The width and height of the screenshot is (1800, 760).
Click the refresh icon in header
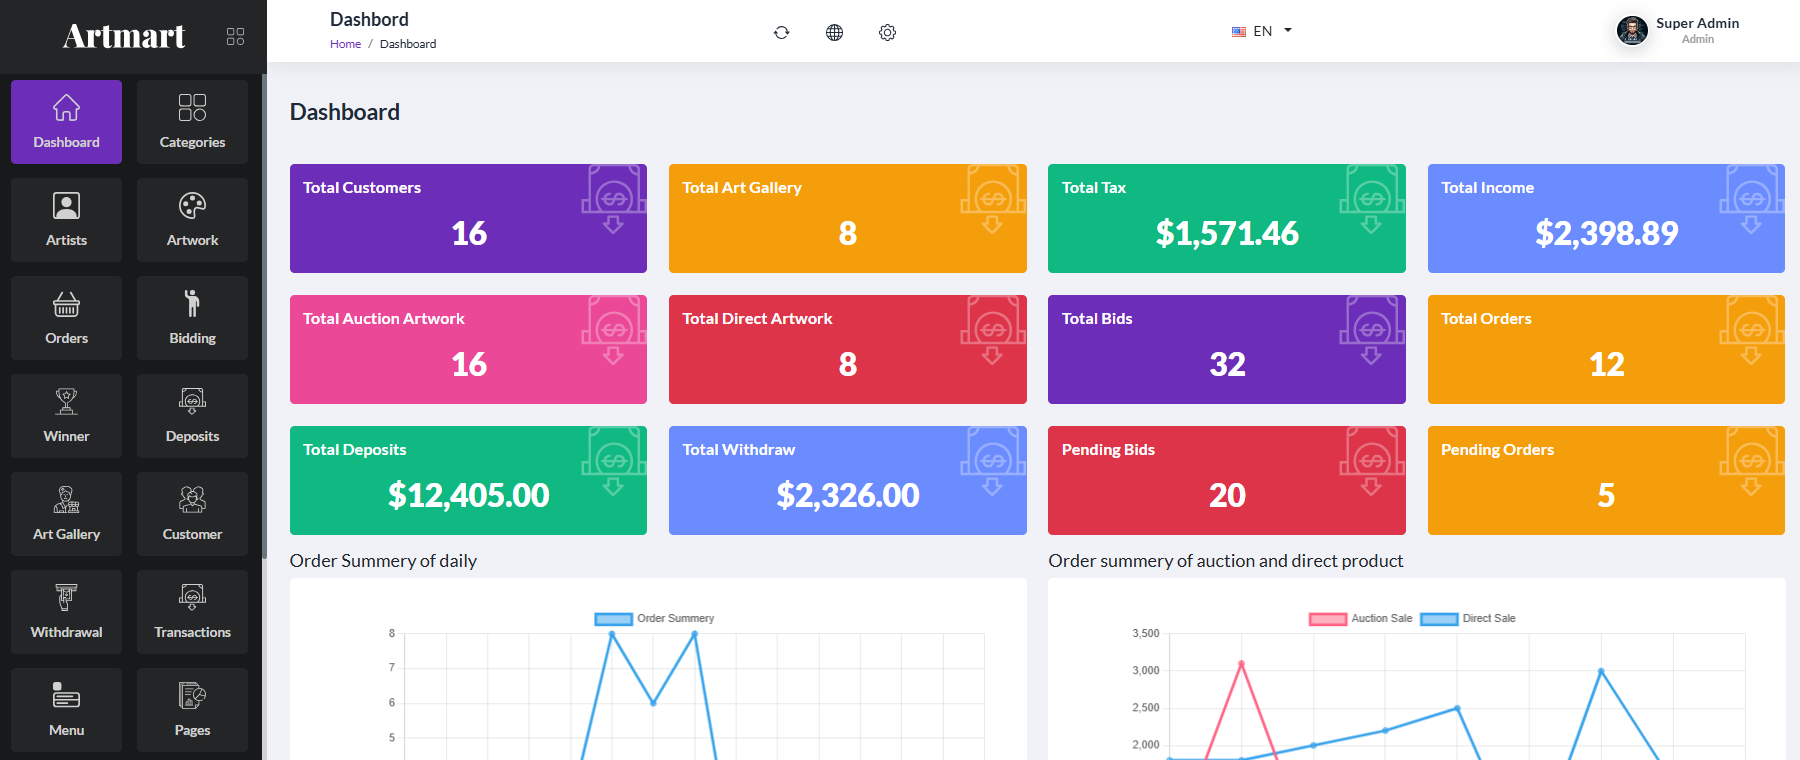click(782, 33)
